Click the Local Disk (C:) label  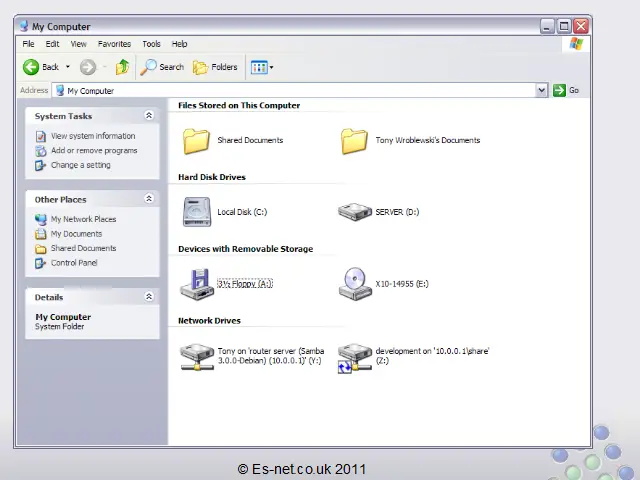(x=242, y=212)
